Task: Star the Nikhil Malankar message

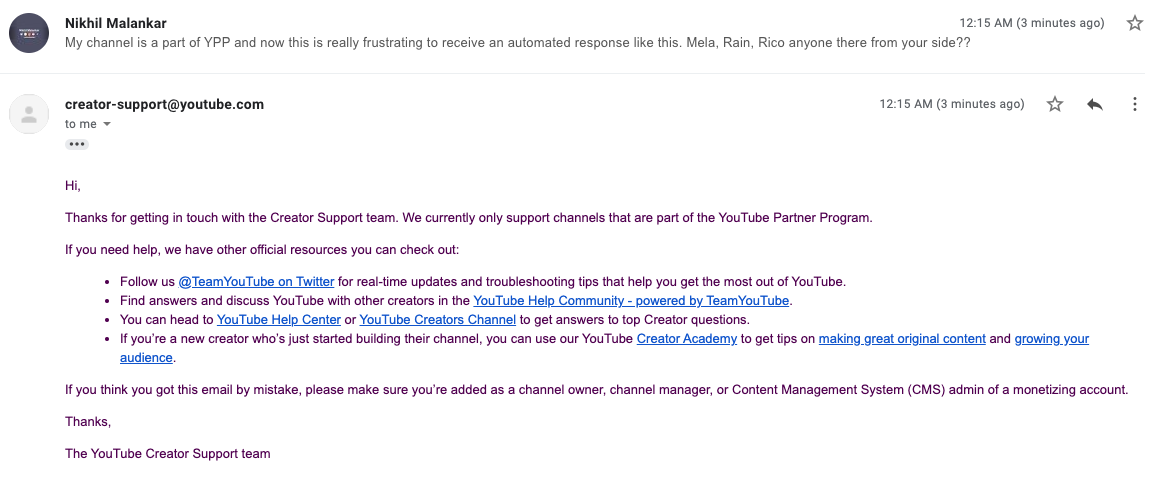Action: click(x=1134, y=23)
